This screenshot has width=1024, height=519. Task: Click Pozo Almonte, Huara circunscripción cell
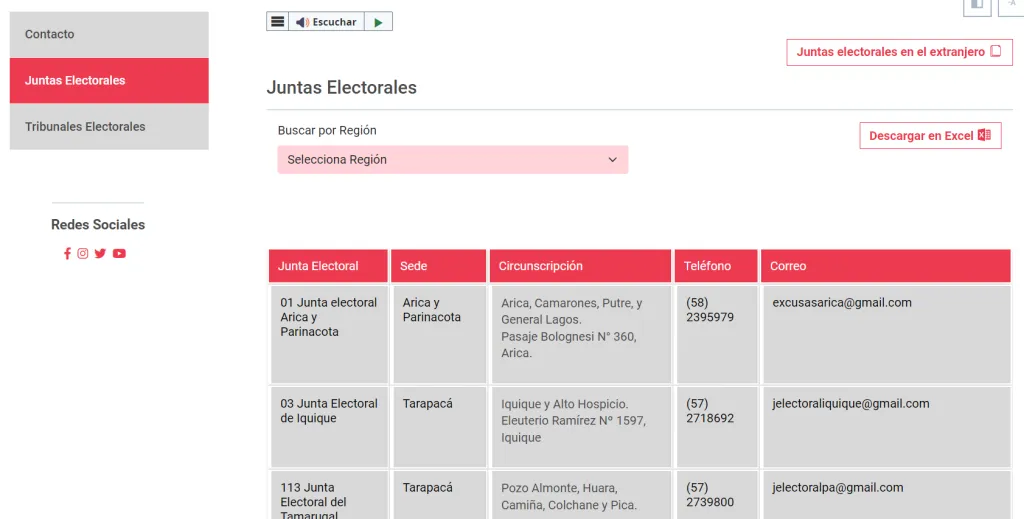point(581,495)
